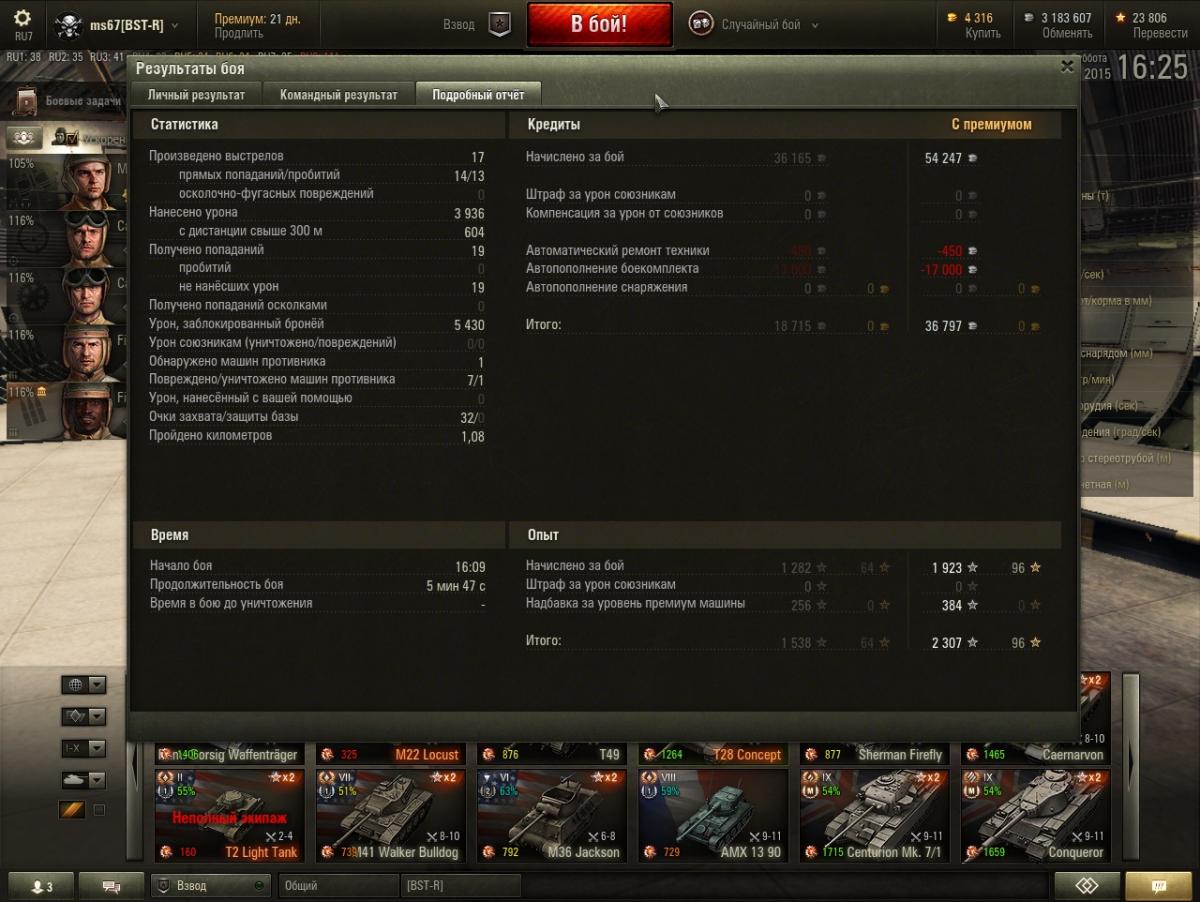This screenshot has height=902, width=1200.
Task: Open the tank silhouette filter dropdown
Action: [83, 780]
